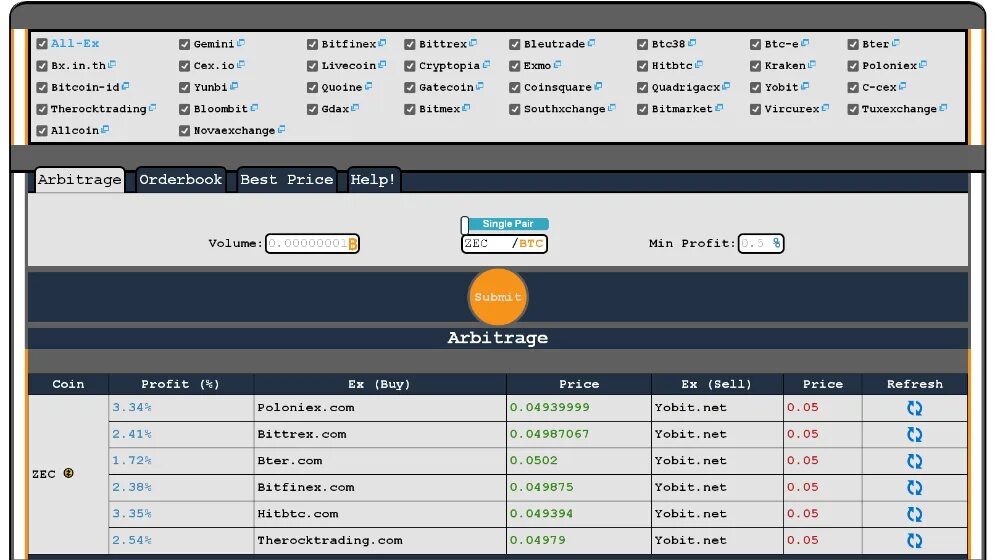Screen dimensions: 1000x560
Task: Open Cryptopia external link icon
Action: pos(486,65)
